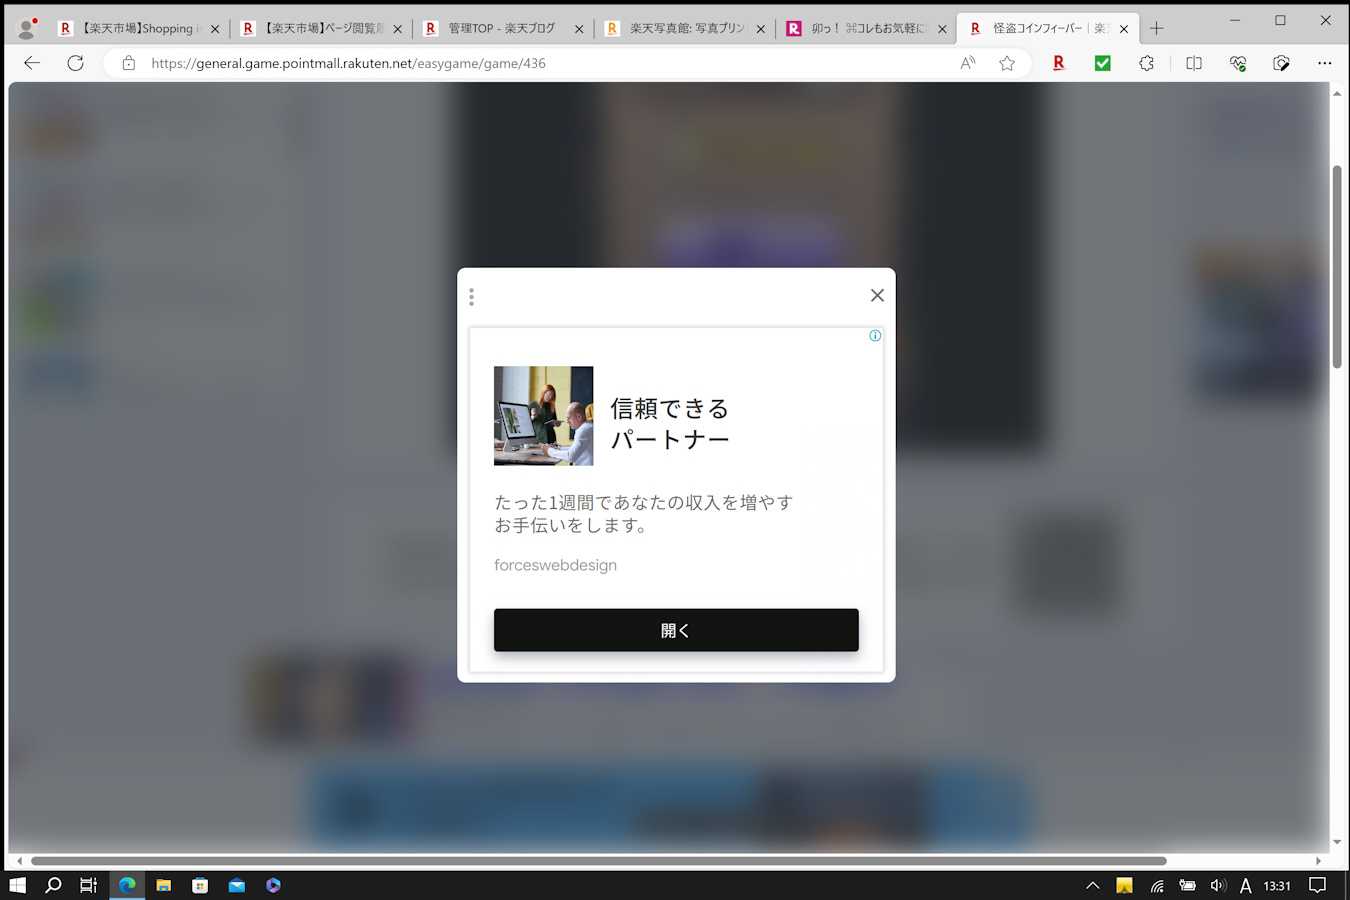Image resolution: width=1350 pixels, height=900 pixels.
Task: Click the green checkmark extension icon
Action: pos(1102,63)
